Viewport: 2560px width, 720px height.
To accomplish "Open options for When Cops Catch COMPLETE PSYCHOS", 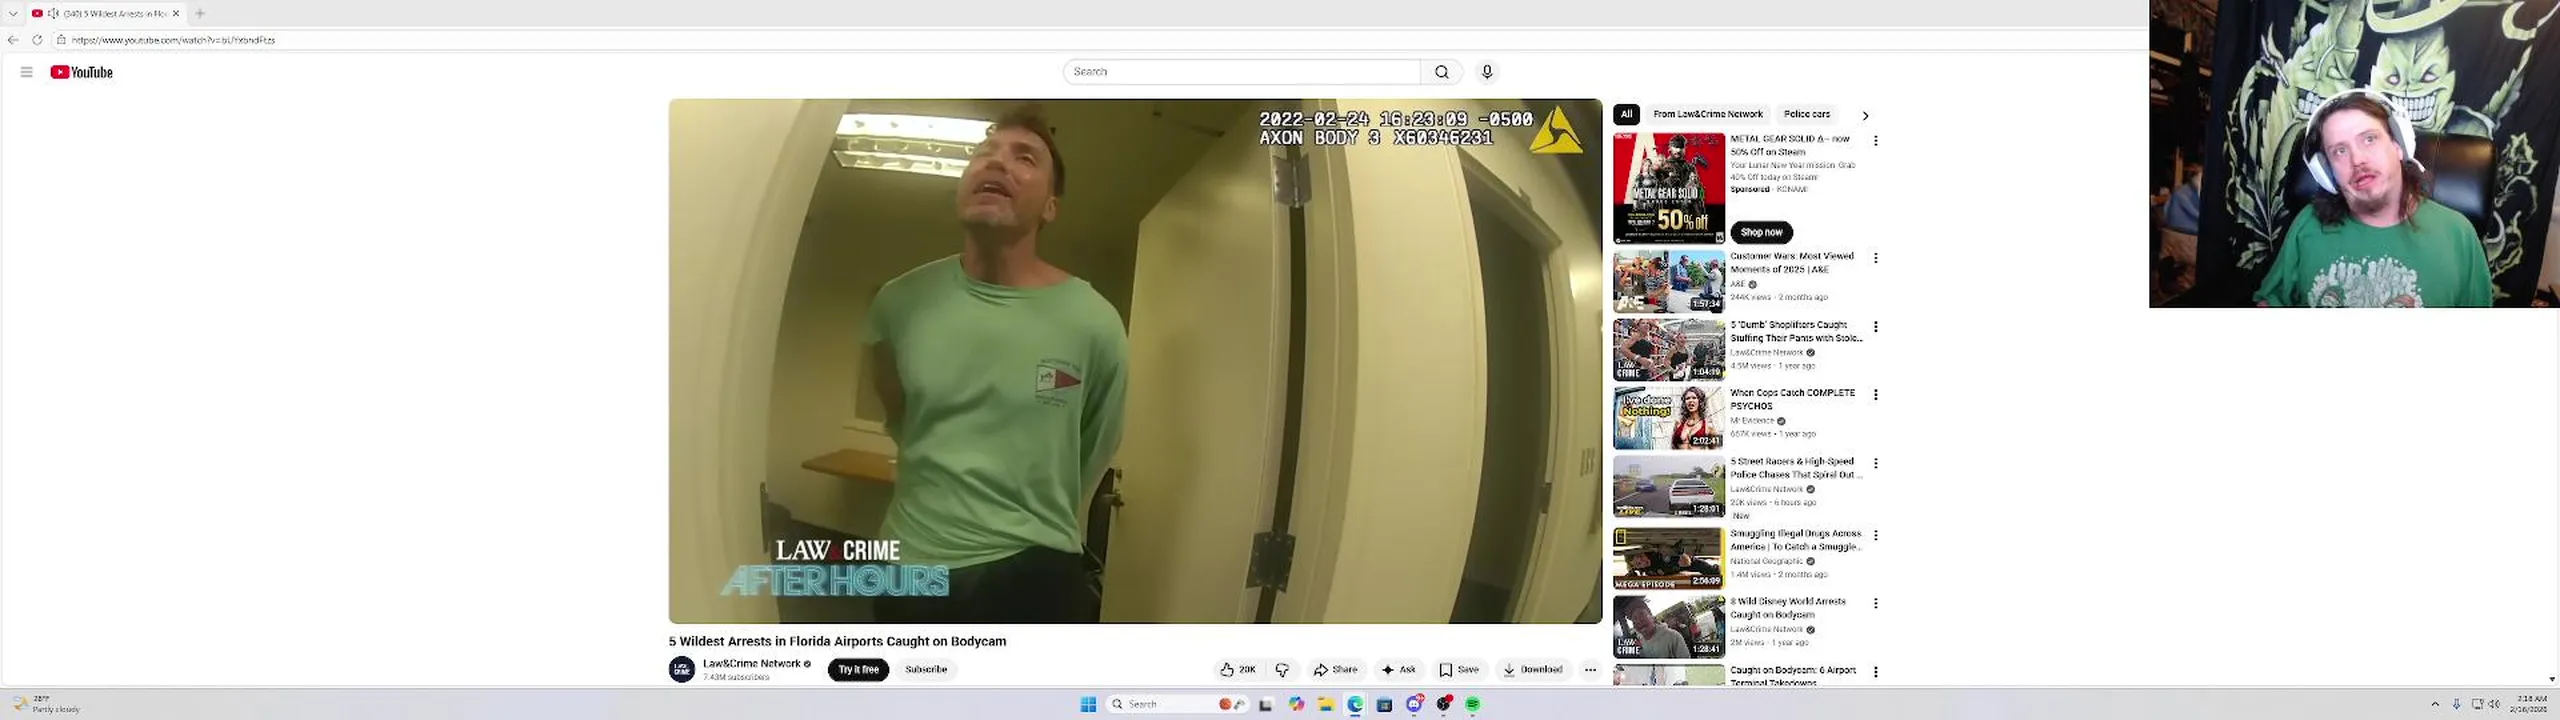I will 1875,395.
